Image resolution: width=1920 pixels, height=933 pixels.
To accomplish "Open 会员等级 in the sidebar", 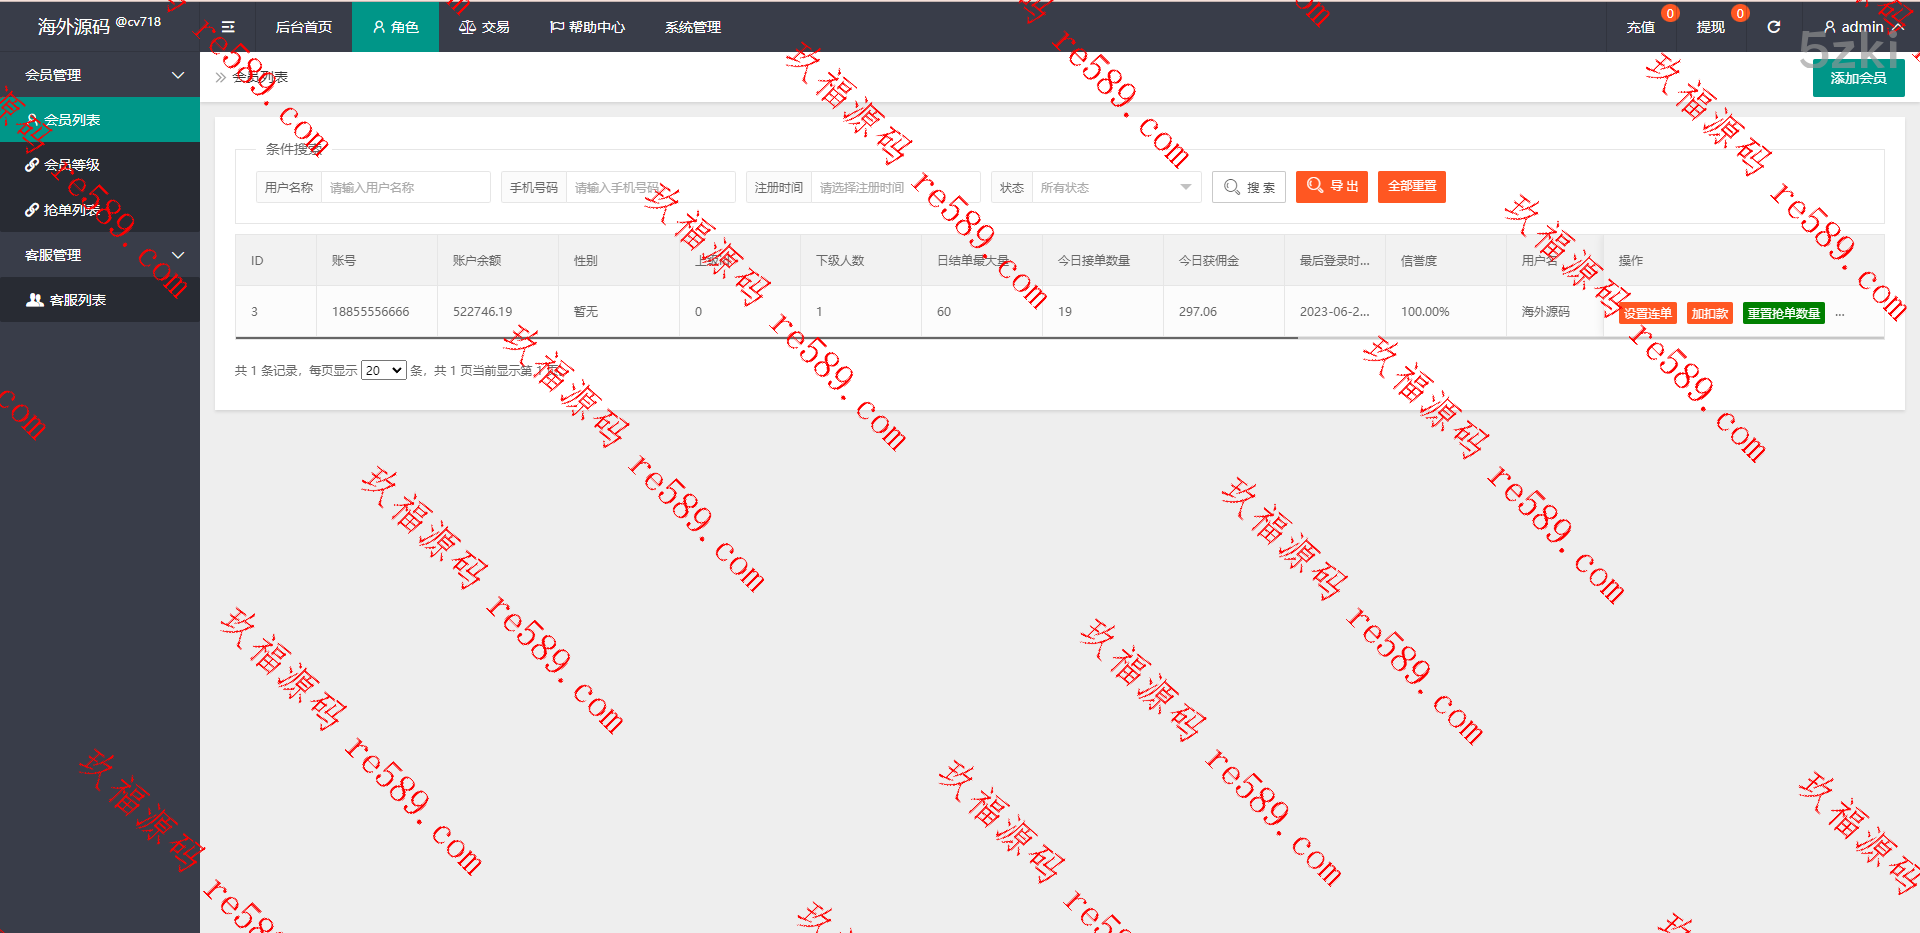I will point(72,165).
